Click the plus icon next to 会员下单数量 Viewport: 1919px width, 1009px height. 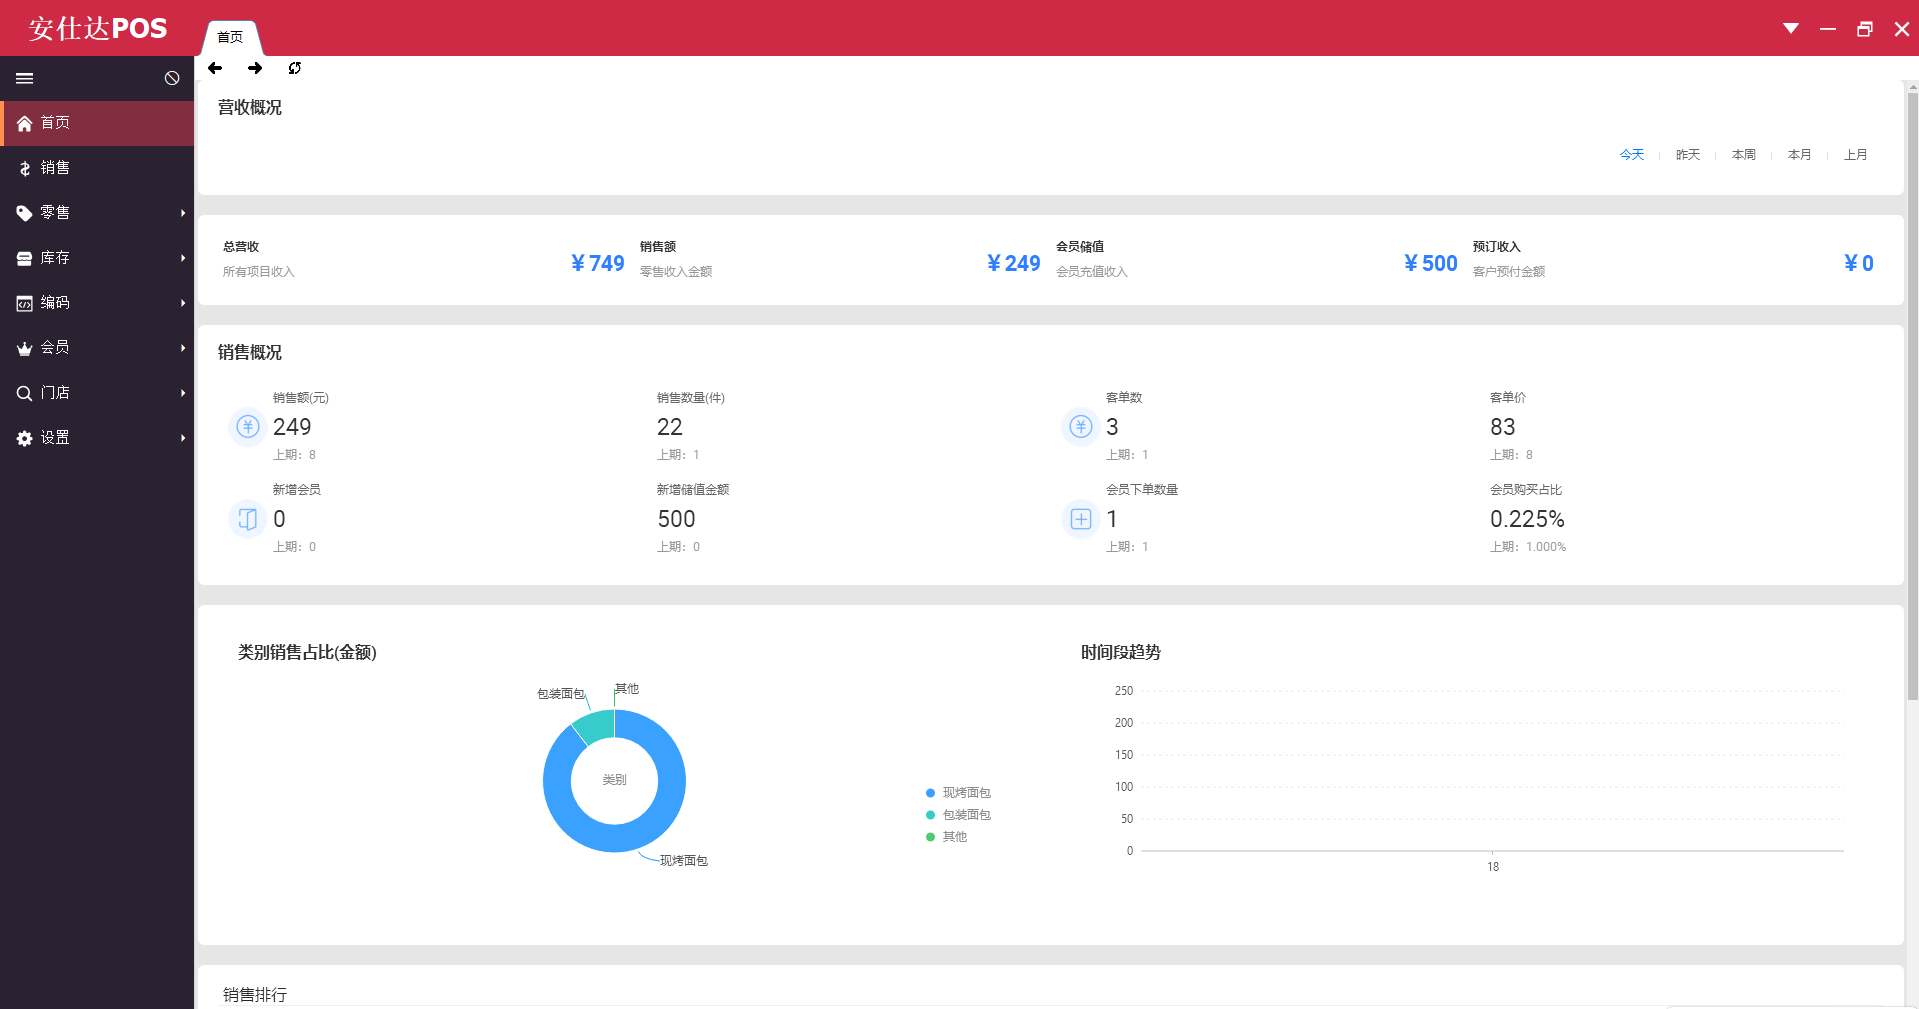(x=1081, y=519)
